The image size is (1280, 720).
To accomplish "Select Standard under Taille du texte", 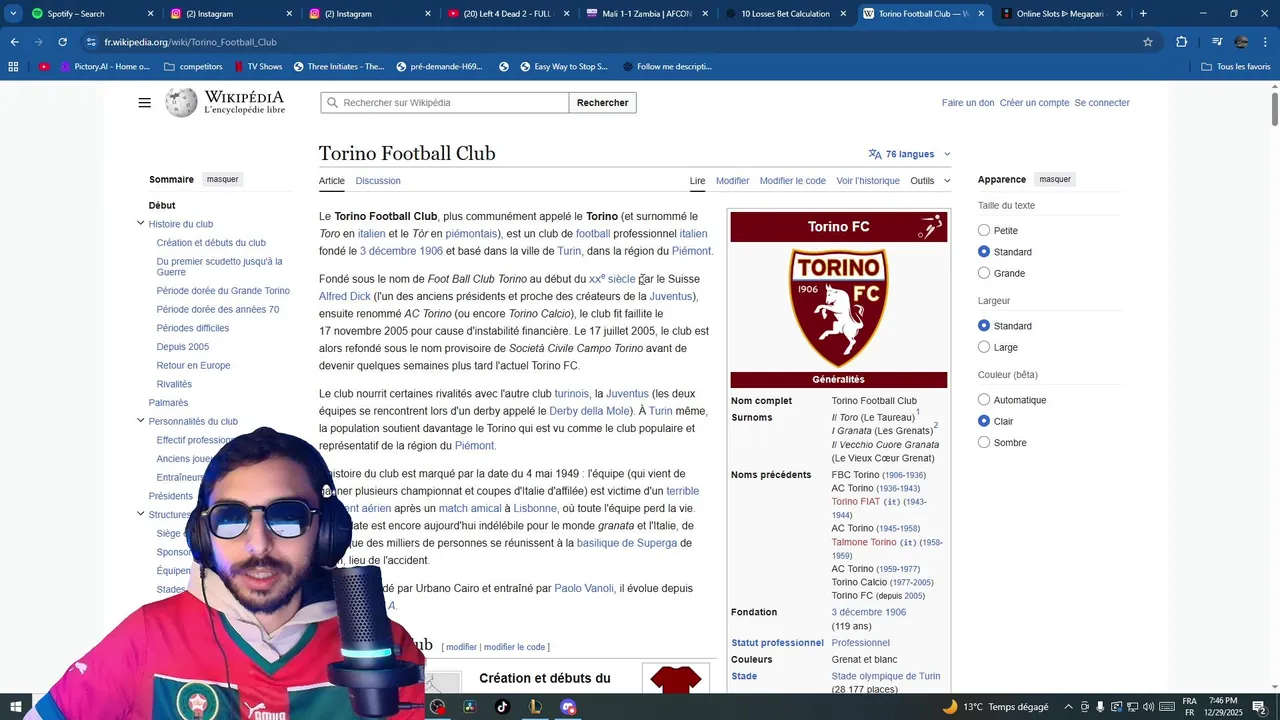I will click(x=984, y=252).
